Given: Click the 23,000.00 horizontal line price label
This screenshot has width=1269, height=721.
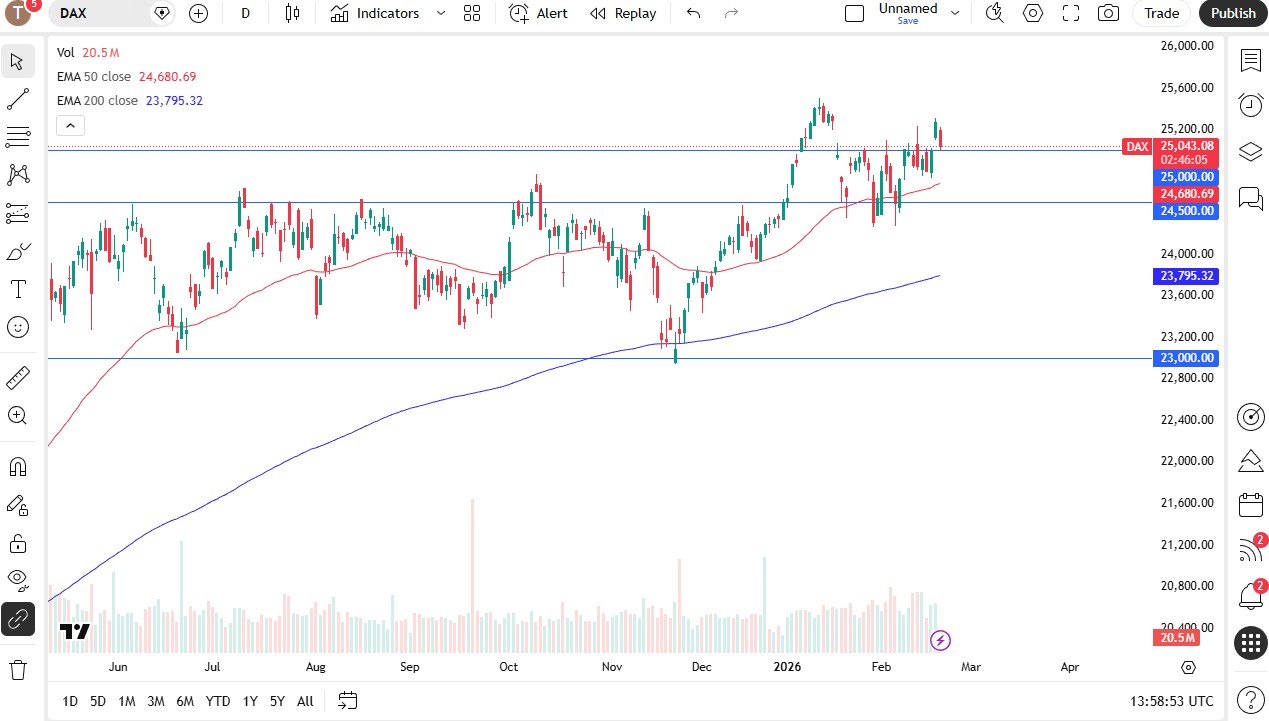Looking at the screenshot, I should click(x=1187, y=358).
